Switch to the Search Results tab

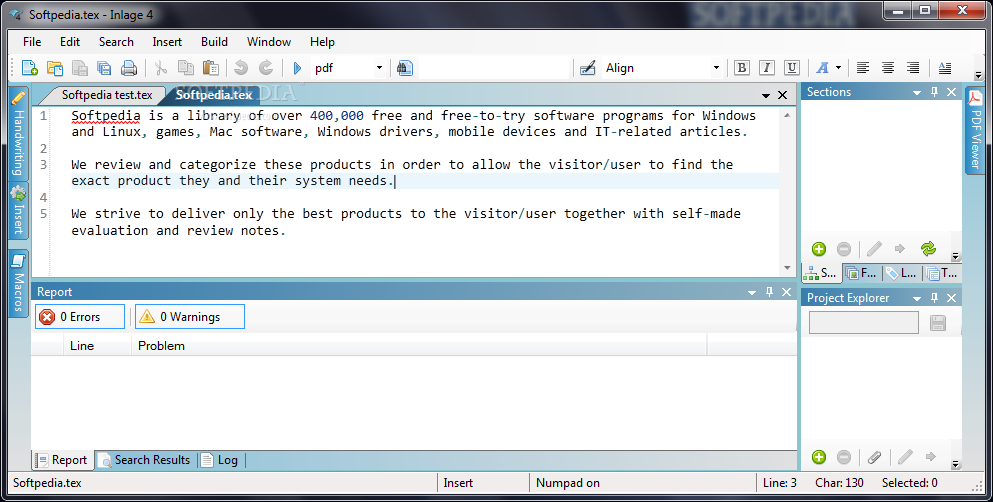[x=146, y=460]
